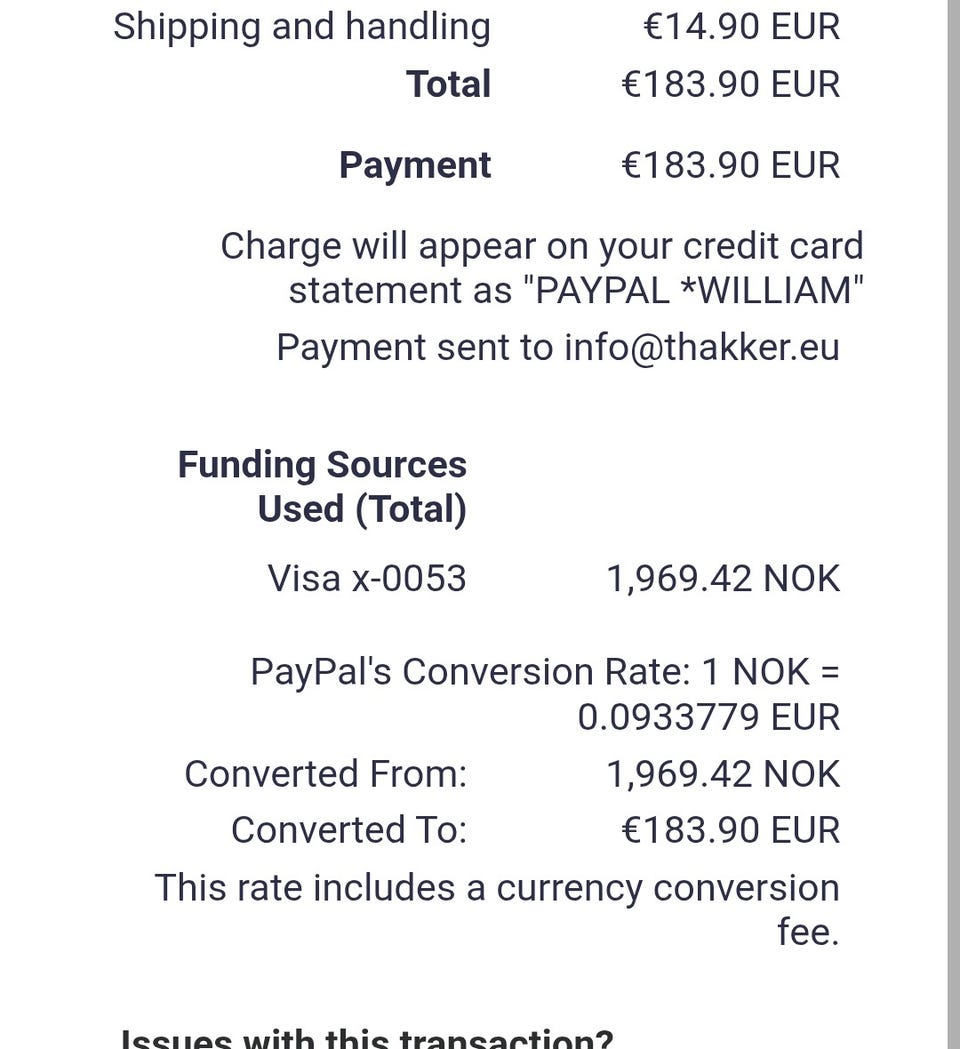Click the 0.0933779 EUR rate value

[x=708, y=717]
